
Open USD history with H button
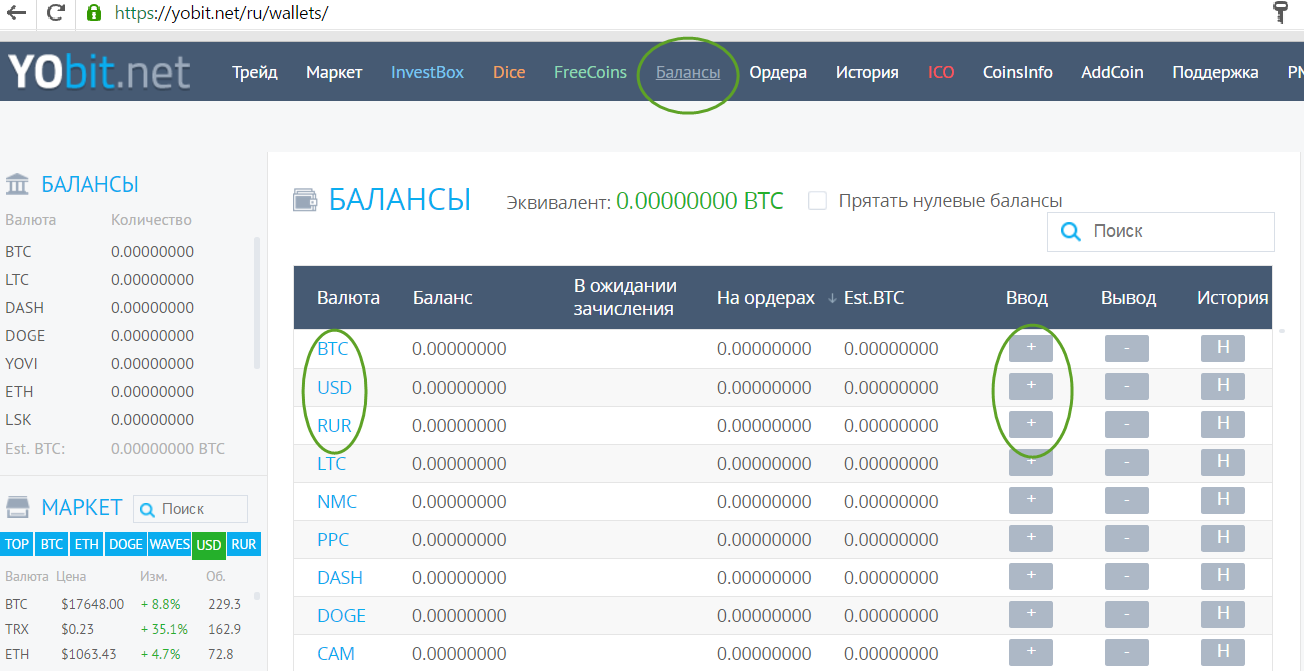[1223, 386]
